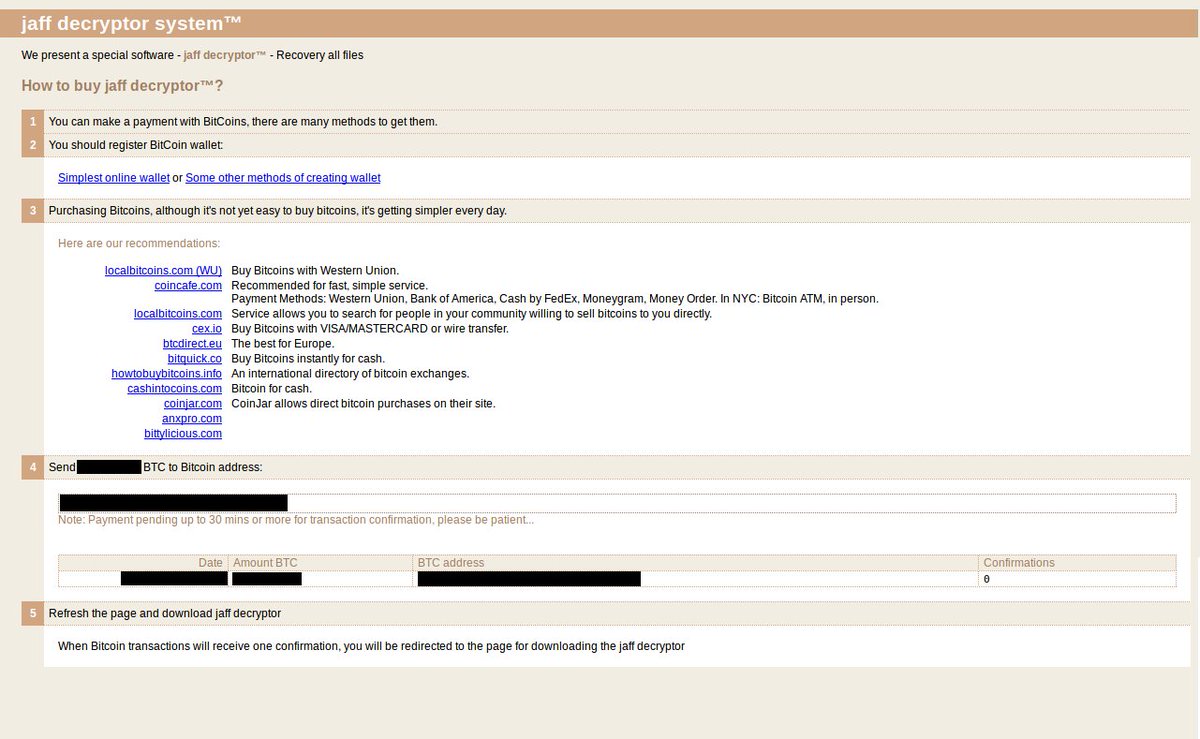Click the CoinJar allows direct bitcoin purchases text
1200x739 pixels.
(x=363, y=404)
